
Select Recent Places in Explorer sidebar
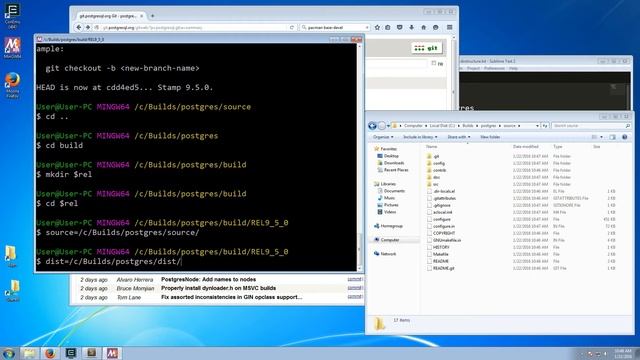[x=392, y=170]
